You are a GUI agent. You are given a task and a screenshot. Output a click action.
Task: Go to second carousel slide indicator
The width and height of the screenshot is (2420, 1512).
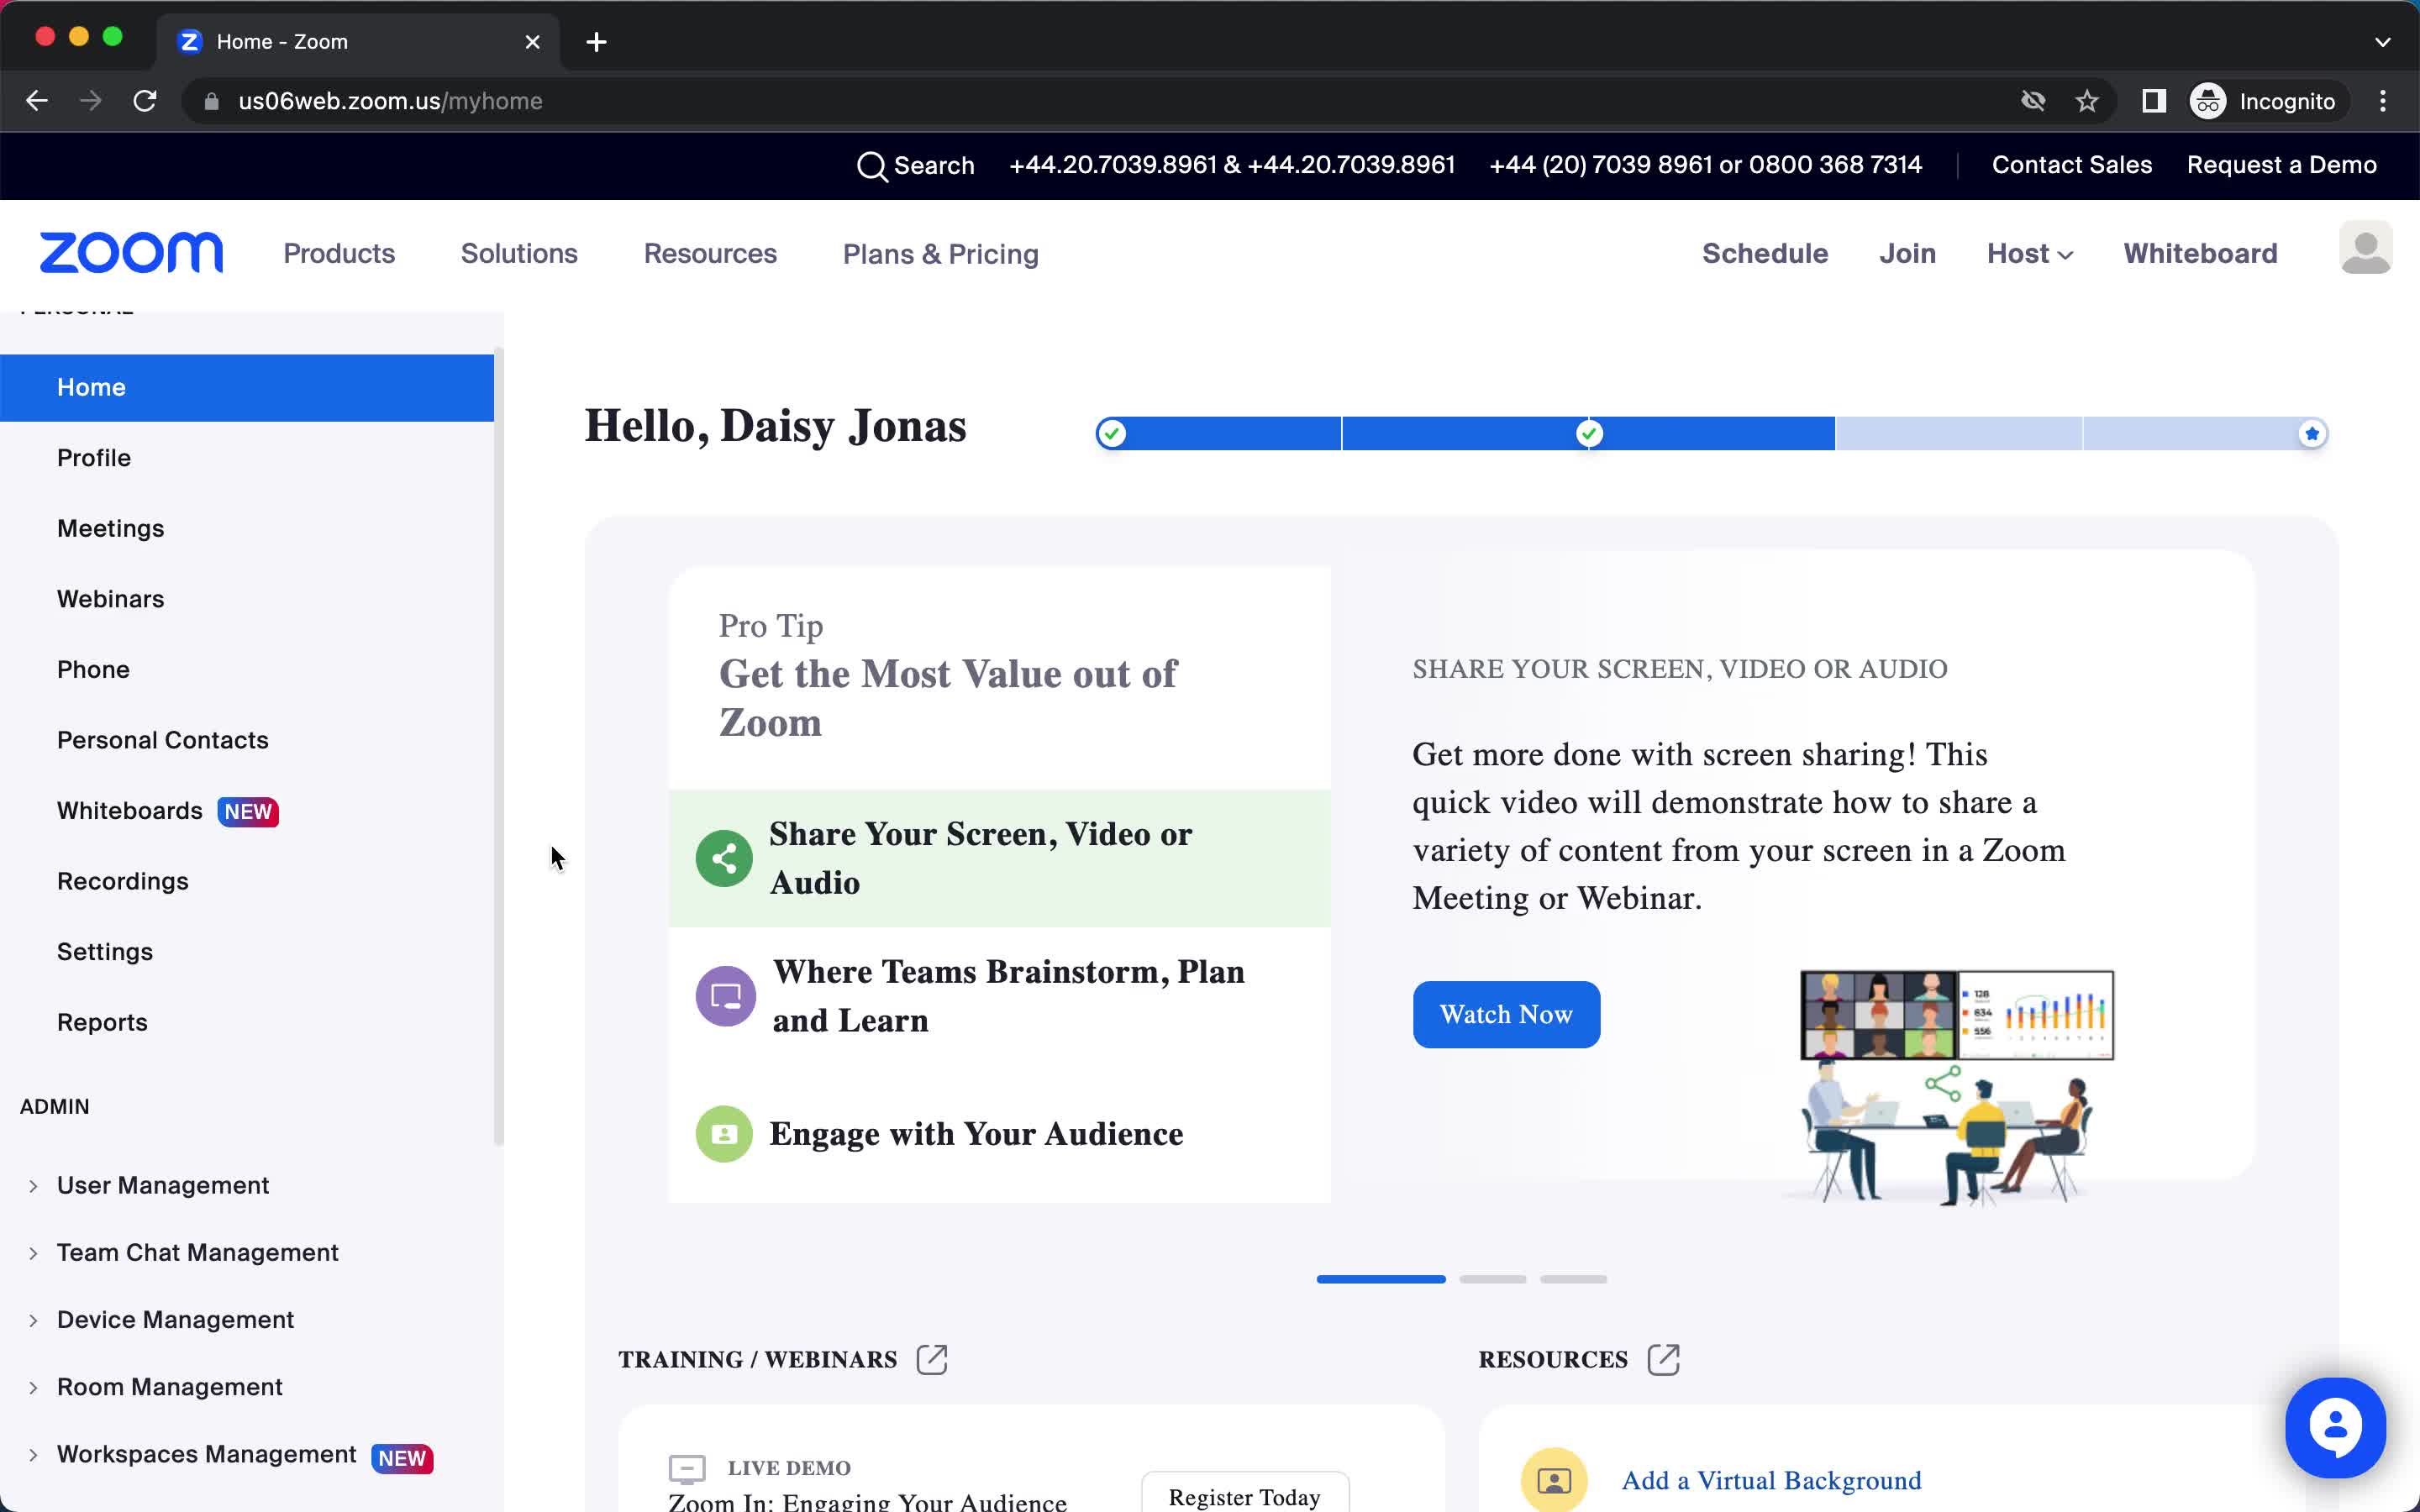coord(1492,1279)
